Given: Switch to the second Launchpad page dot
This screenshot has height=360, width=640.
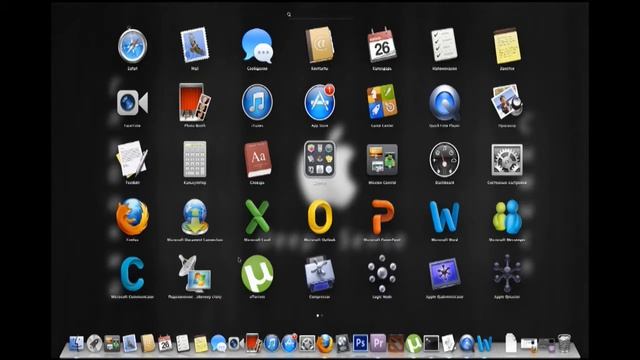Looking at the screenshot, I should pyautogui.click(x=322, y=316).
